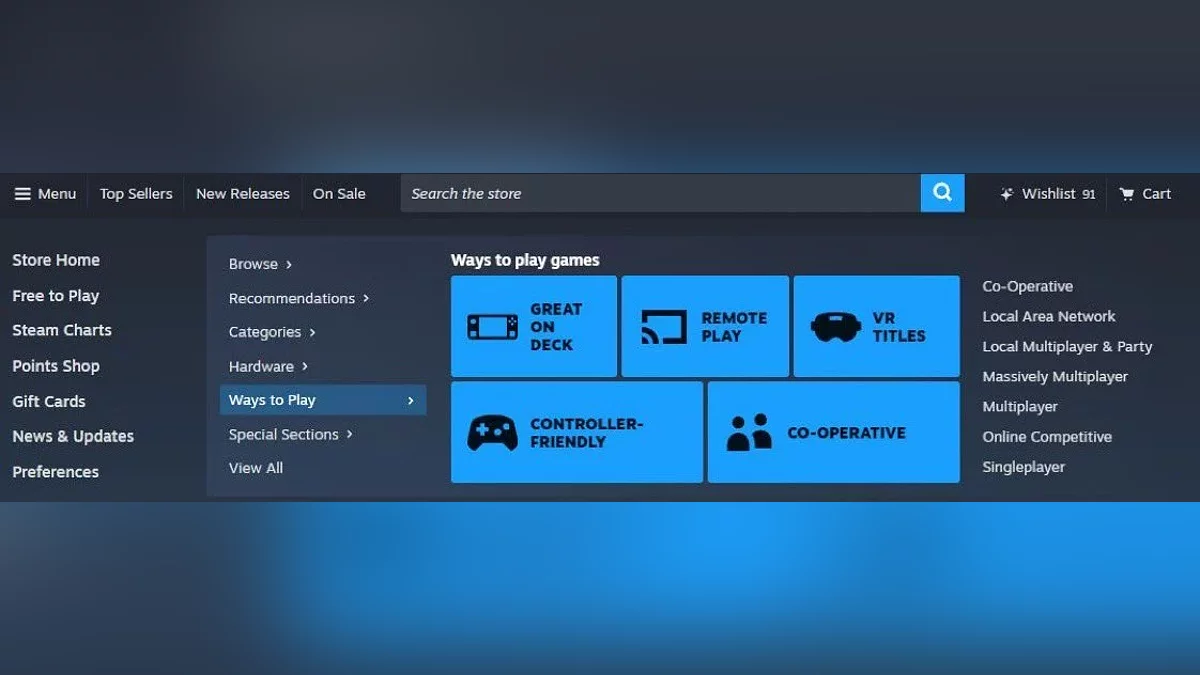The height and width of the screenshot is (675, 1200).
Task: Open News & Updates
Action: click(x=73, y=436)
